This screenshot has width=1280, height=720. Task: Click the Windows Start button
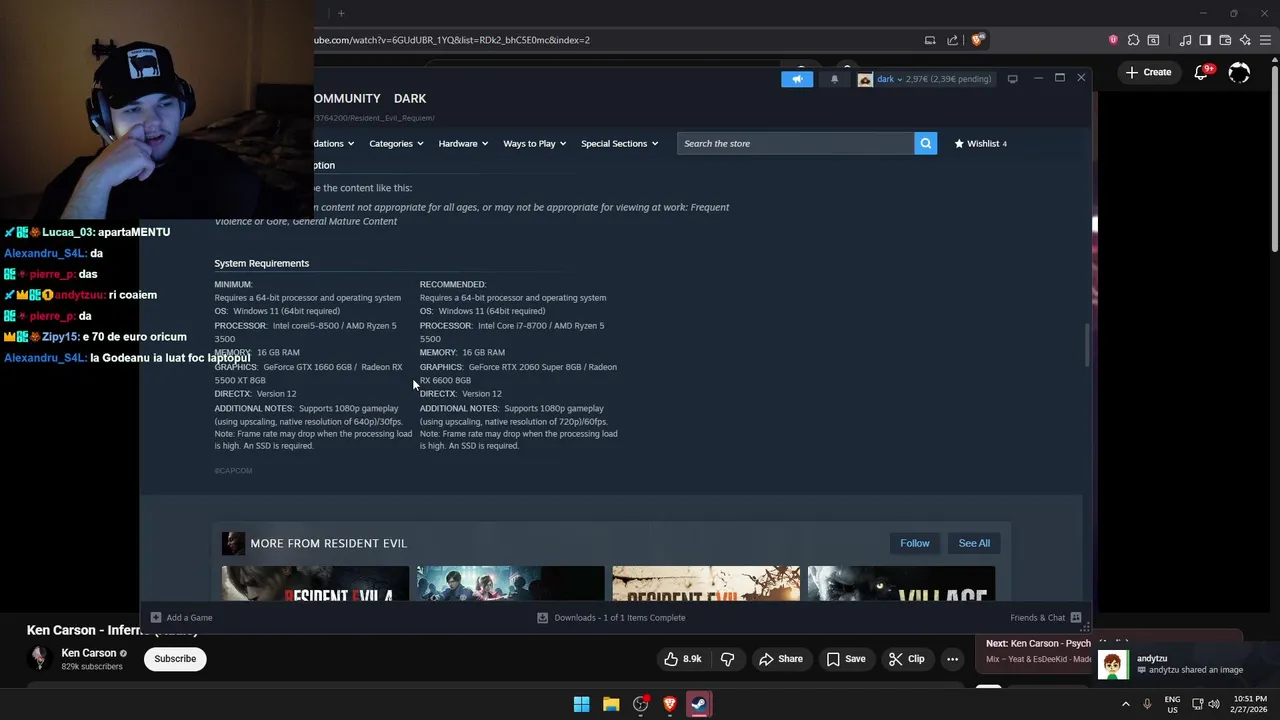tap(581, 704)
